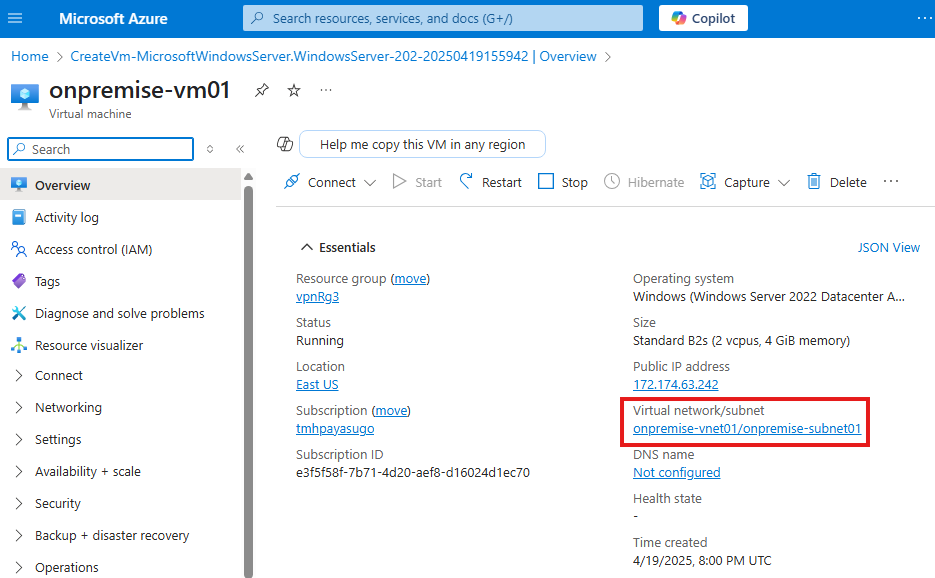The width and height of the screenshot is (935, 578).
Task: Click the Copilot suggestion icon
Action: click(285, 144)
